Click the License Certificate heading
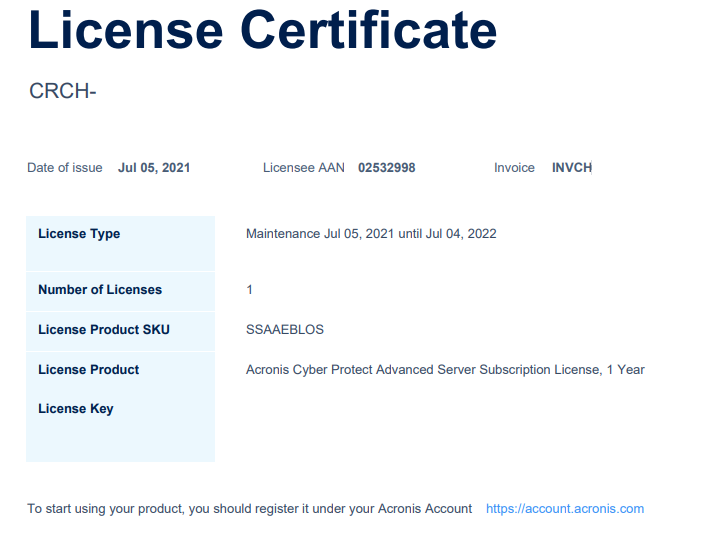This screenshot has height=543, width=727. 262,30
